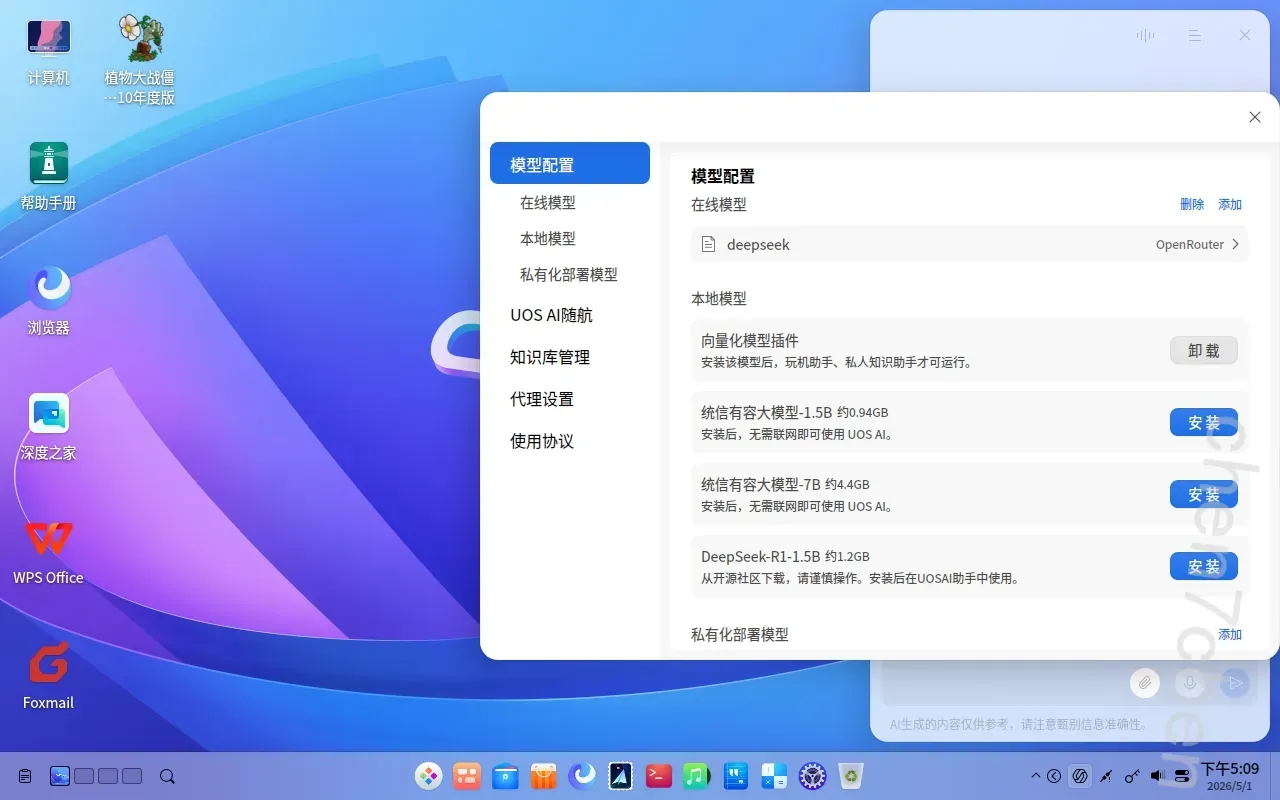Open the dark sail-logo app in the dock
Image resolution: width=1280 pixels, height=800 pixels.
pyautogui.click(x=621, y=776)
